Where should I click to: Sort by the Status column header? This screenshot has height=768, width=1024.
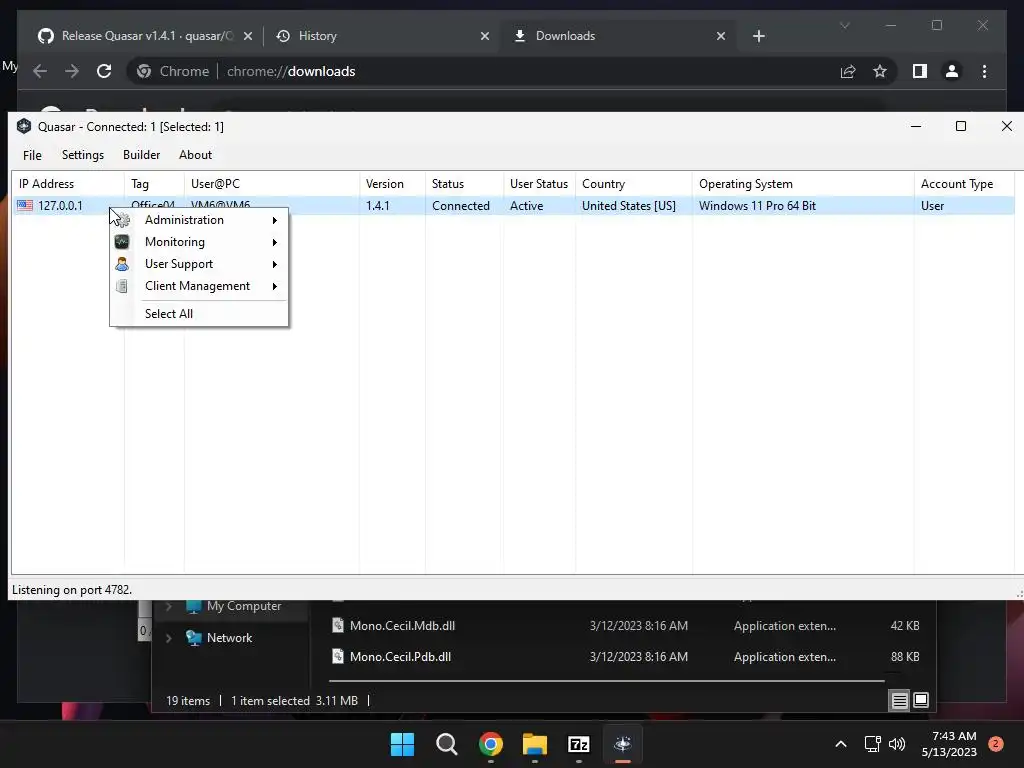point(464,184)
